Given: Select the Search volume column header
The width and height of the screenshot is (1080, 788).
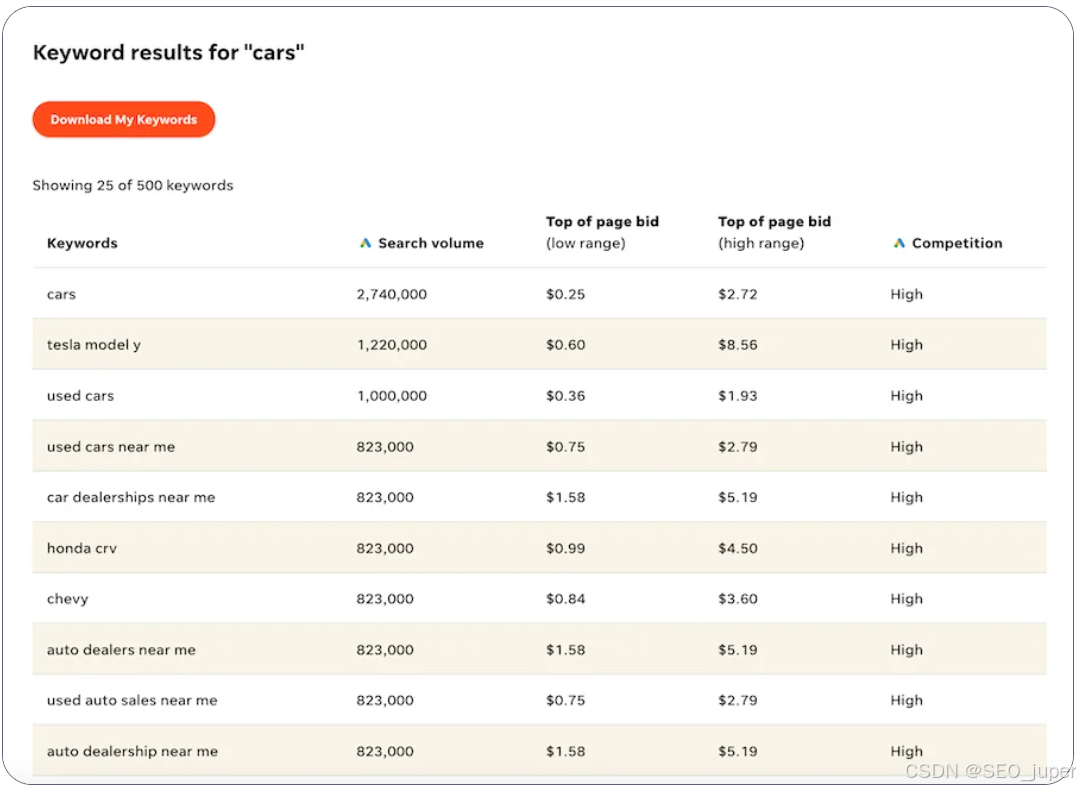Looking at the screenshot, I should tap(430, 243).
